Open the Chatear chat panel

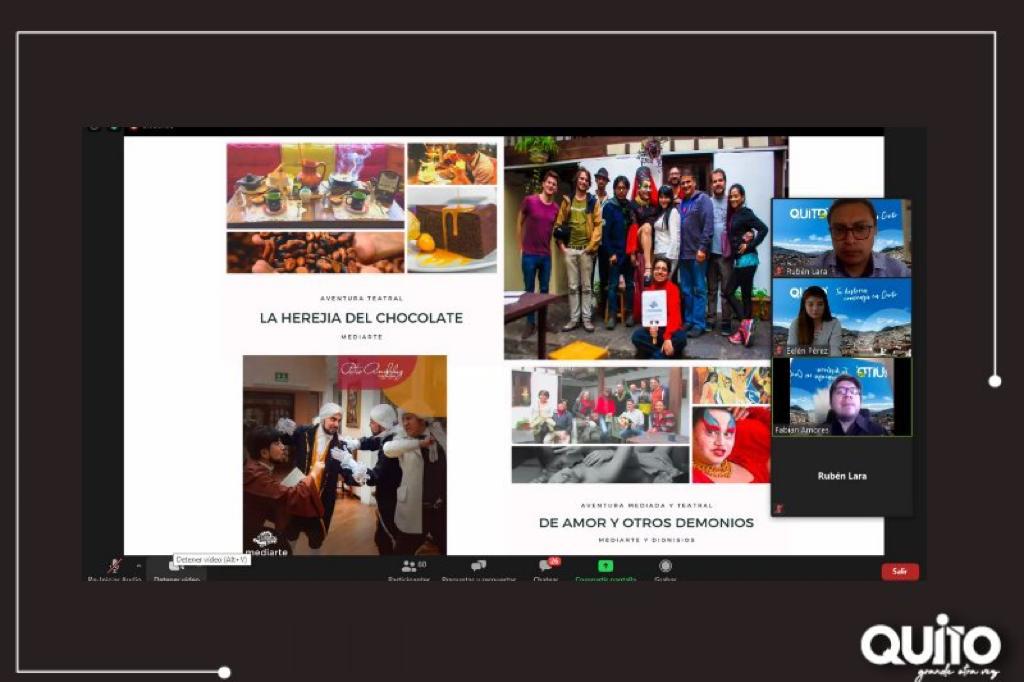(x=545, y=568)
